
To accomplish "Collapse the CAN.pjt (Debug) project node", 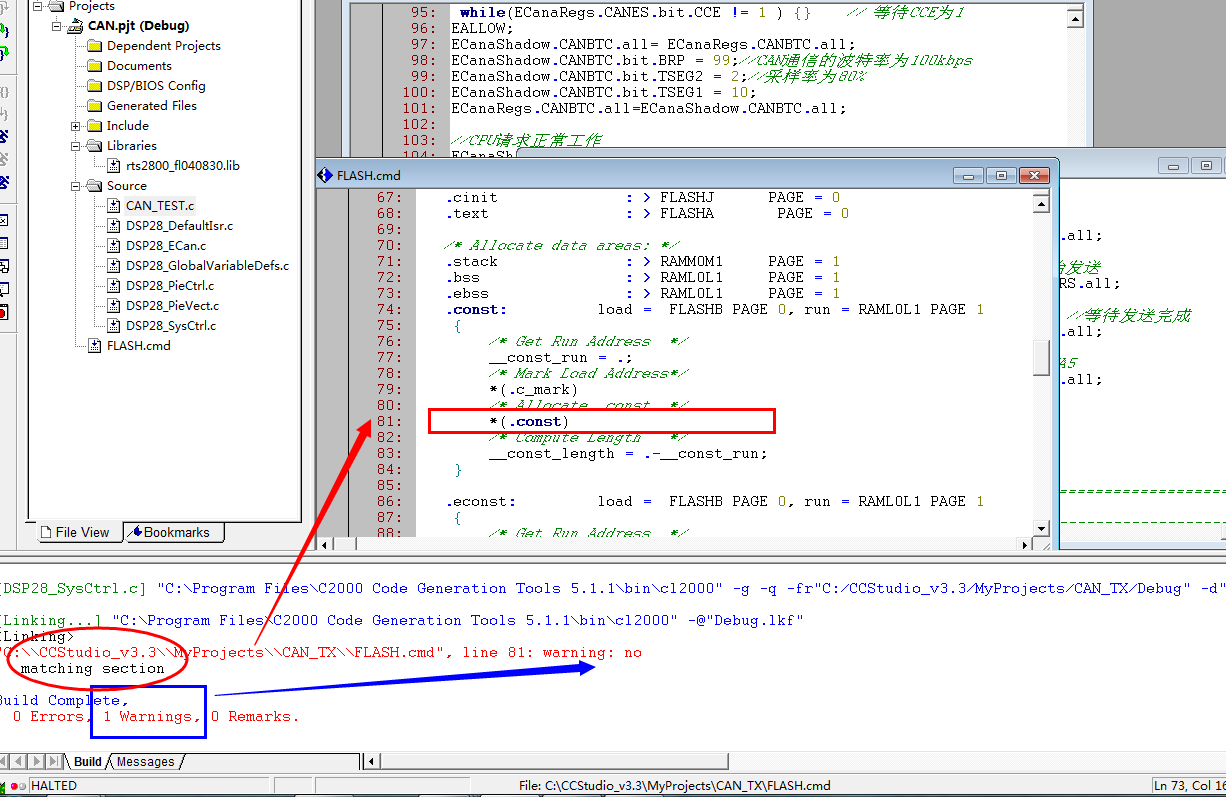I will pyautogui.click(x=57, y=26).
